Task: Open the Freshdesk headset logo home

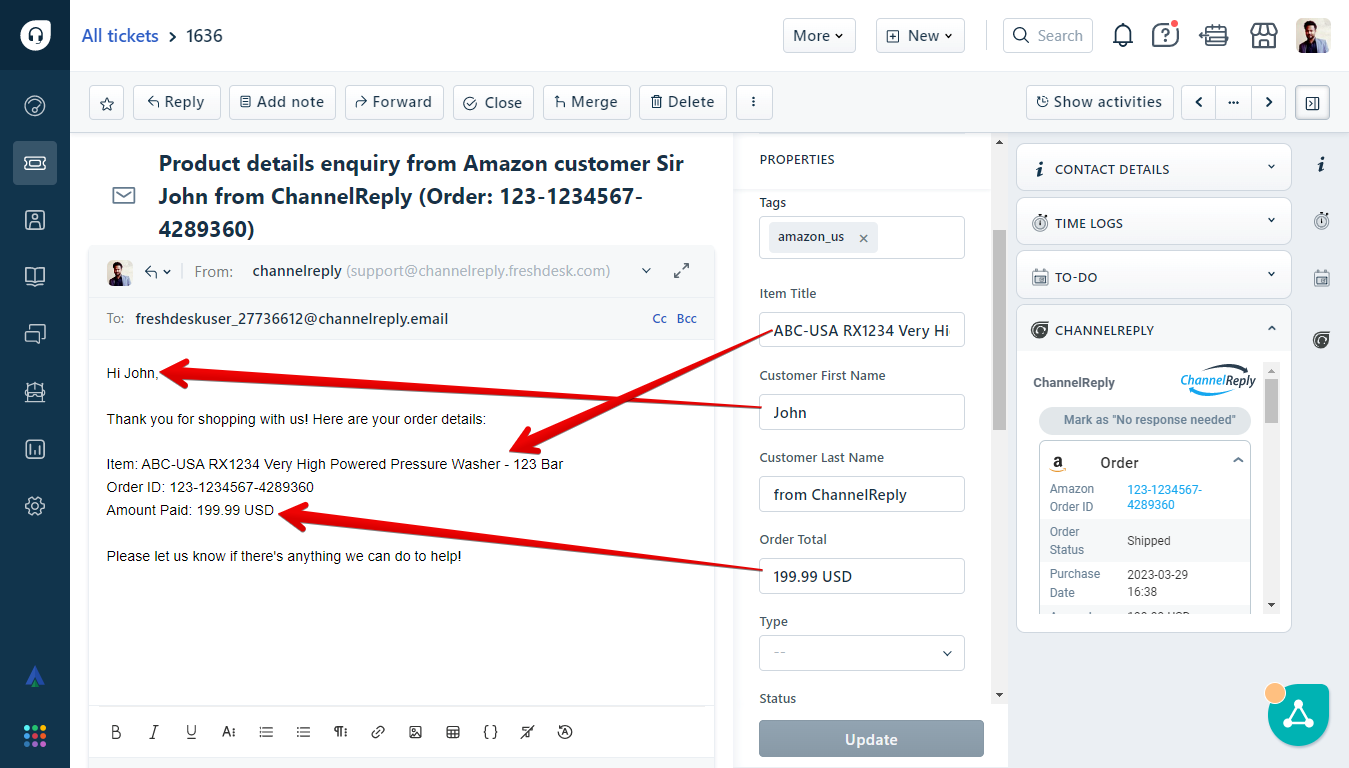Action: (35, 35)
